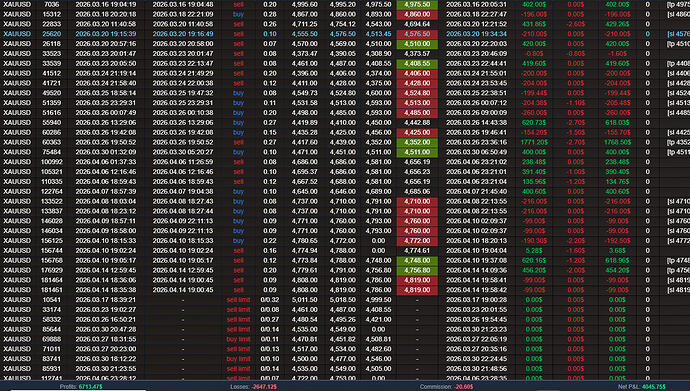Select ticket 122764
The width and height of the screenshot is (690, 391).
tap(51, 191)
